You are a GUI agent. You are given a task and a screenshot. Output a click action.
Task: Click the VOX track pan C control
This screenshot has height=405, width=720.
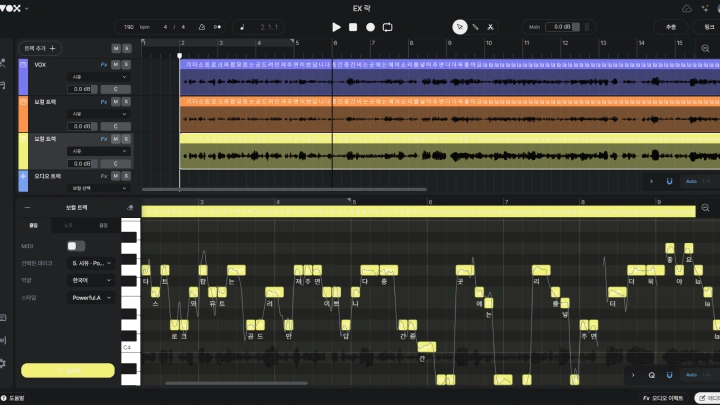[x=116, y=89]
